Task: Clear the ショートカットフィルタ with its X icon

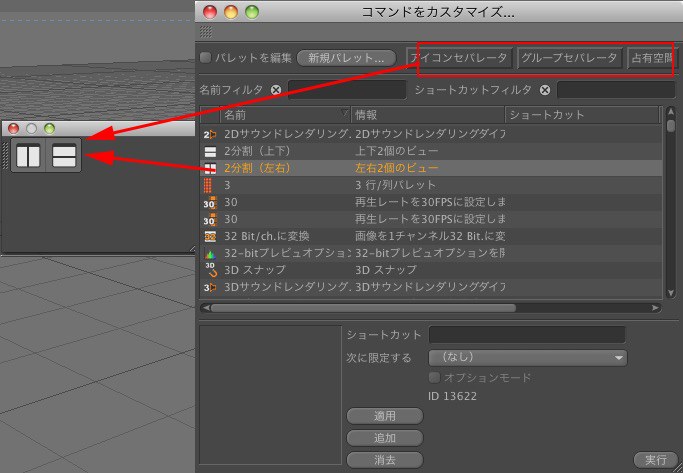Action: [x=545, y=90]
